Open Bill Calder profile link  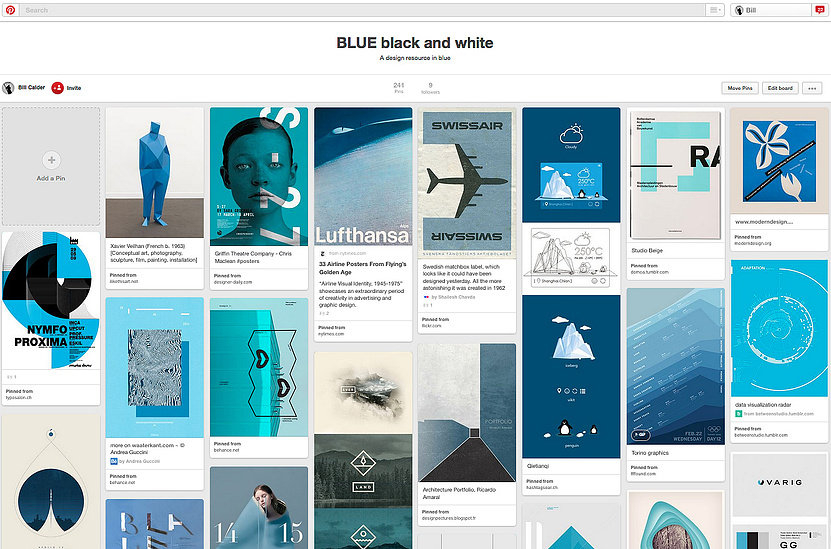(x=31, y=87)
